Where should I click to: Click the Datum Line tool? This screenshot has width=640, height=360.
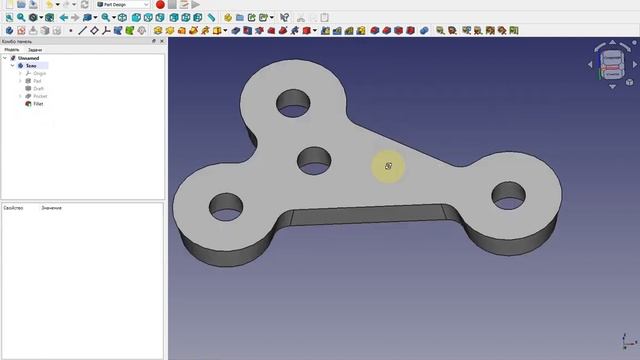(82, 31)
